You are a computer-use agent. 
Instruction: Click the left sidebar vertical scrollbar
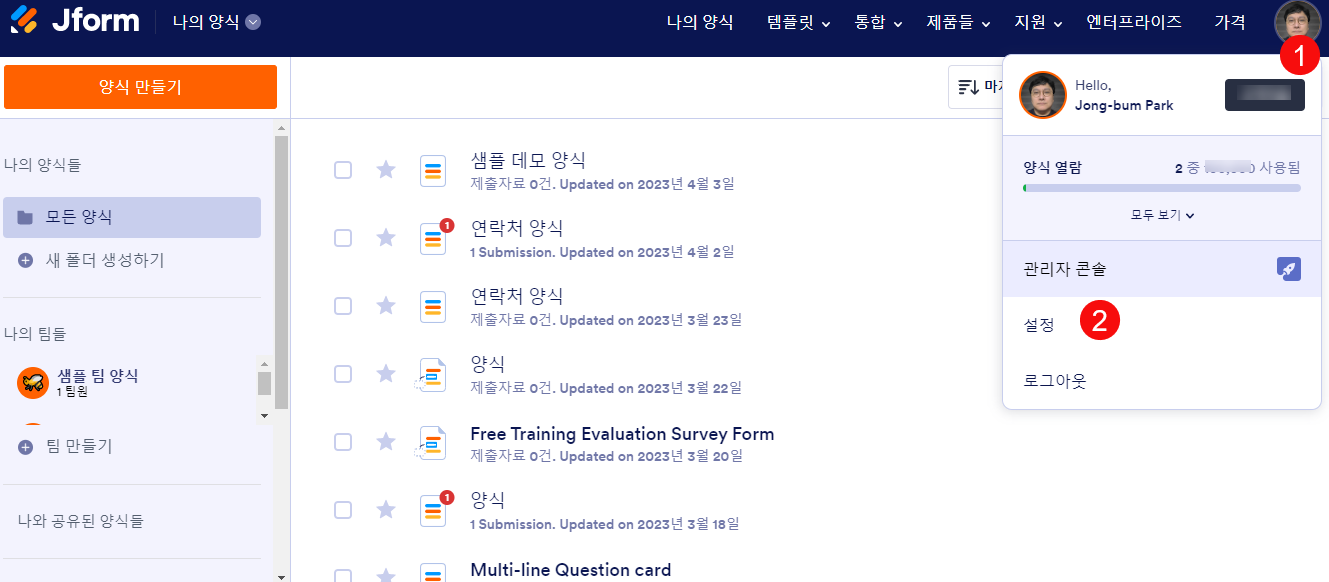(x=282, y=272)
